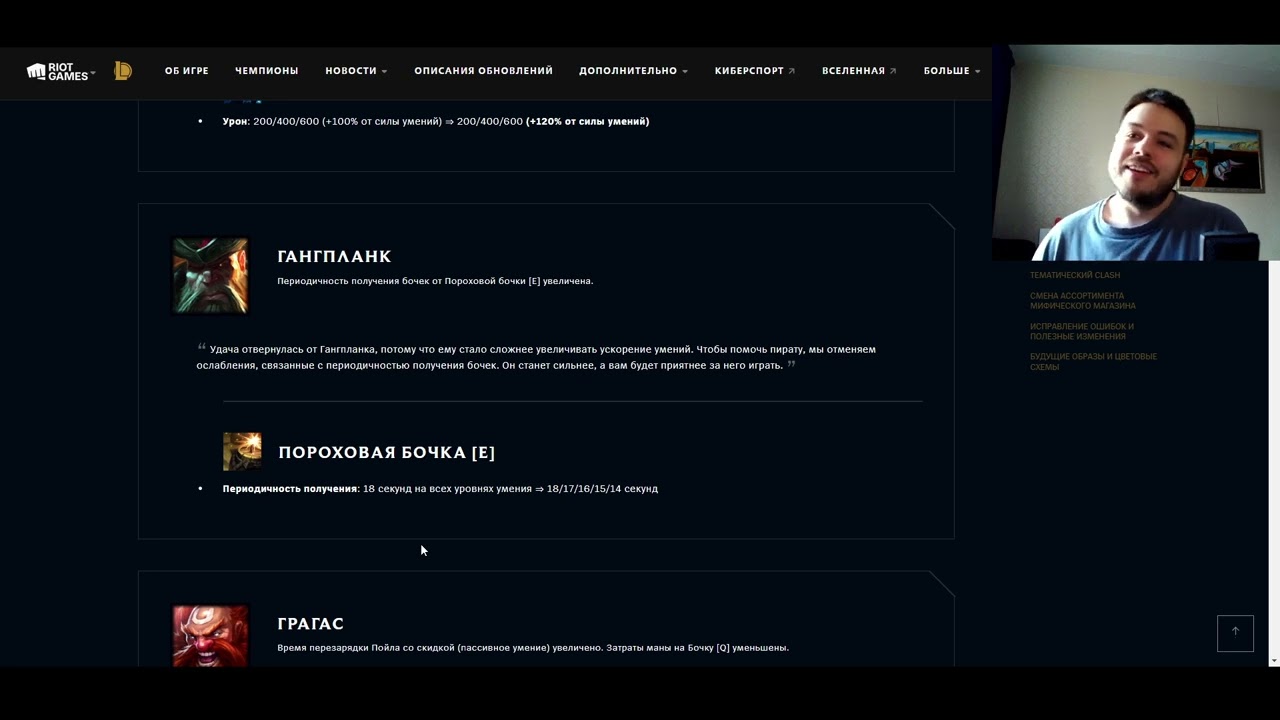Open the ОБ ИГРЕ menu item

pyautogui.click(x=187, y=71)
